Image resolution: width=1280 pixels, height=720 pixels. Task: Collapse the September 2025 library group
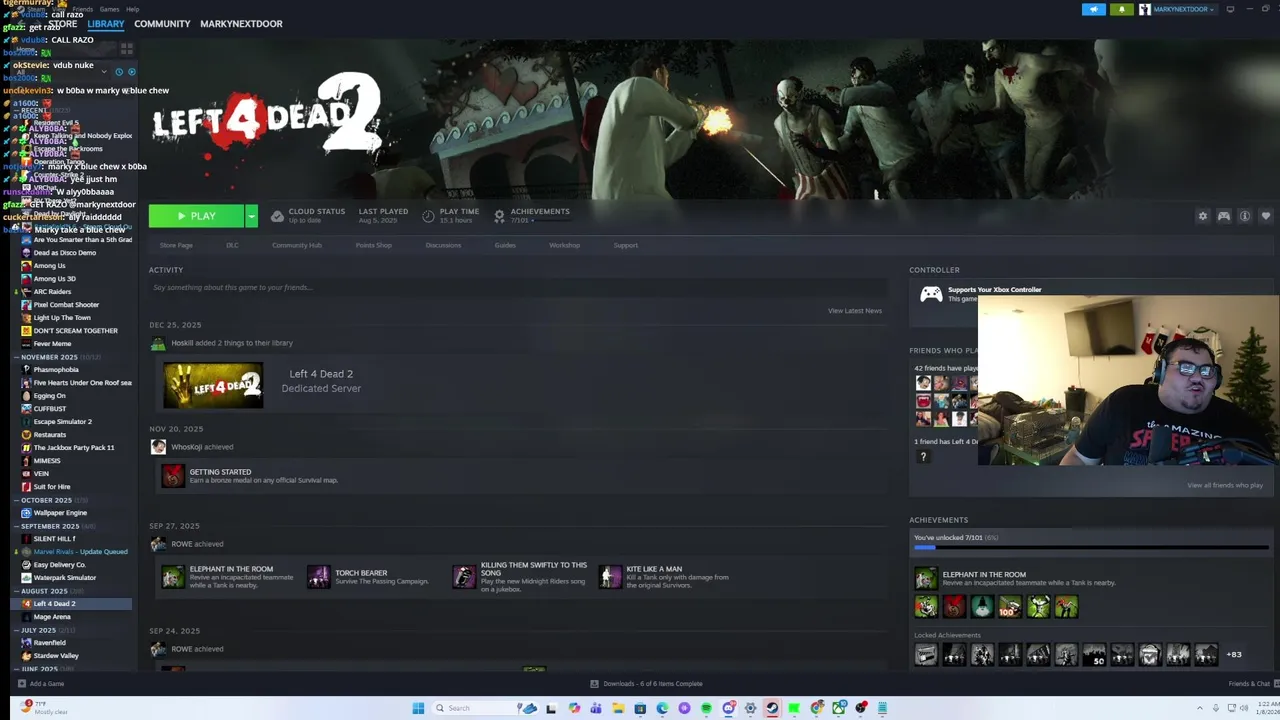point(16,526)
